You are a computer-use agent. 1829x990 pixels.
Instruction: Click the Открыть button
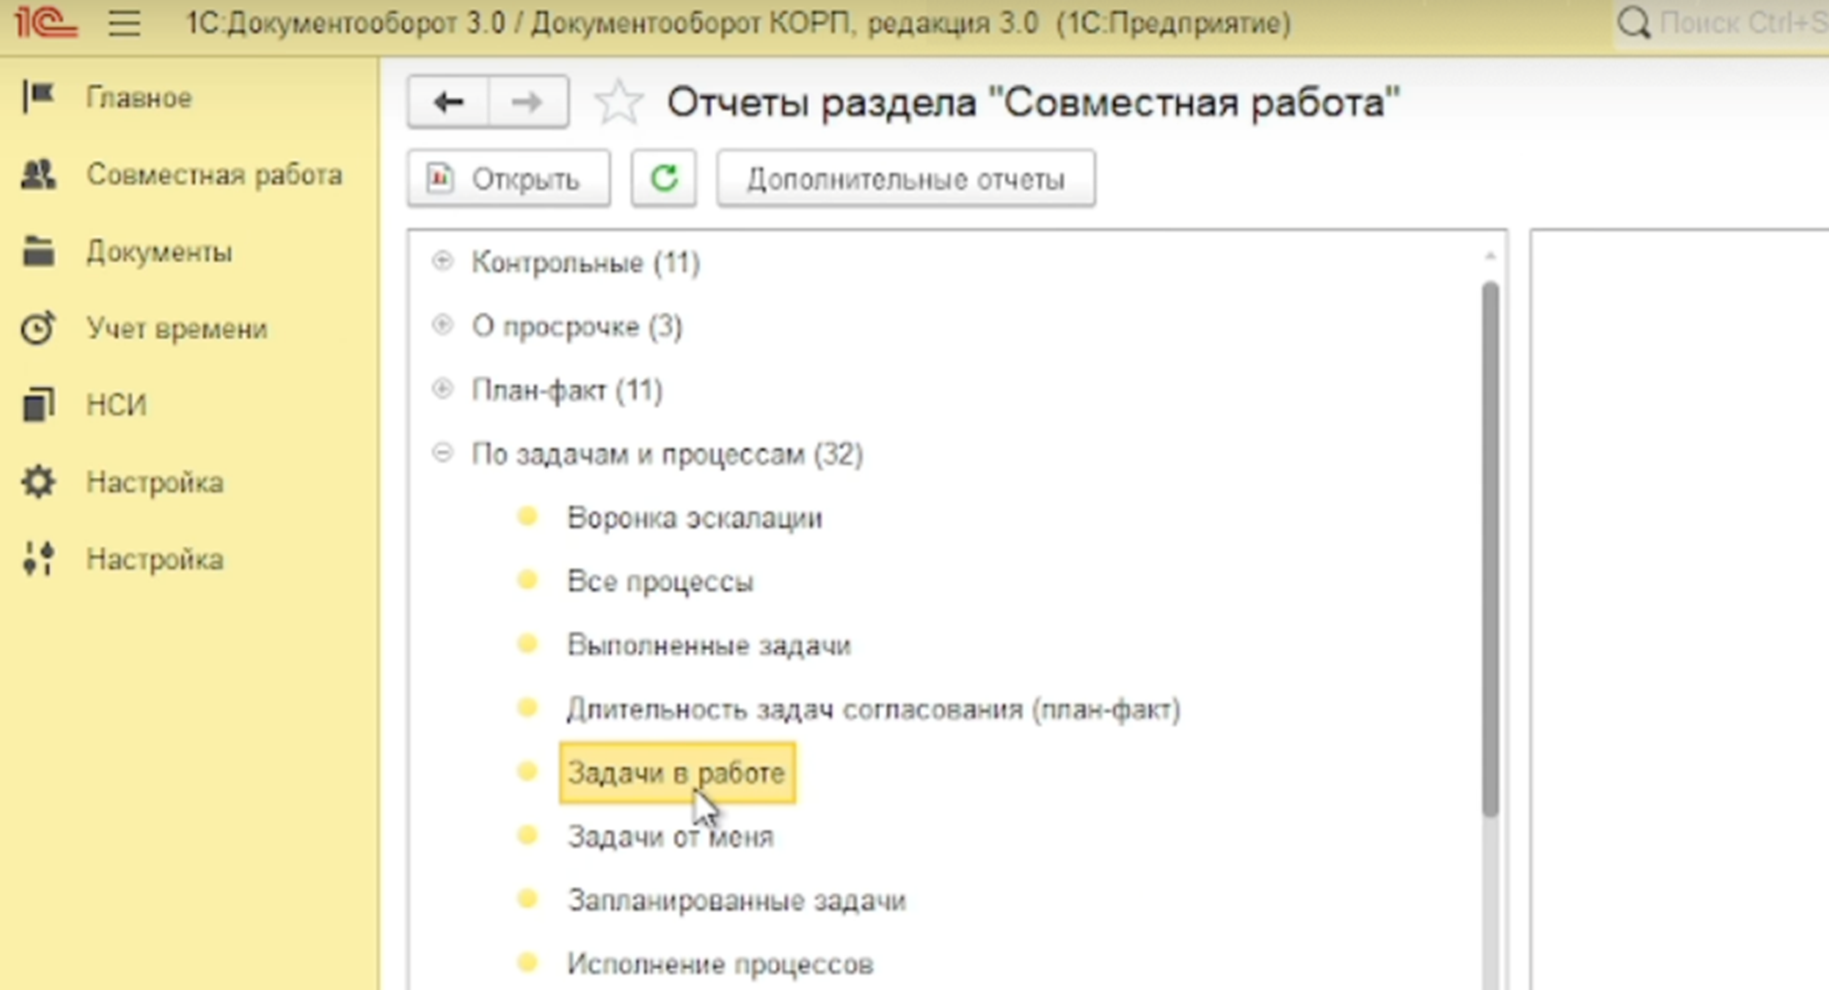(x=509, y=179)
